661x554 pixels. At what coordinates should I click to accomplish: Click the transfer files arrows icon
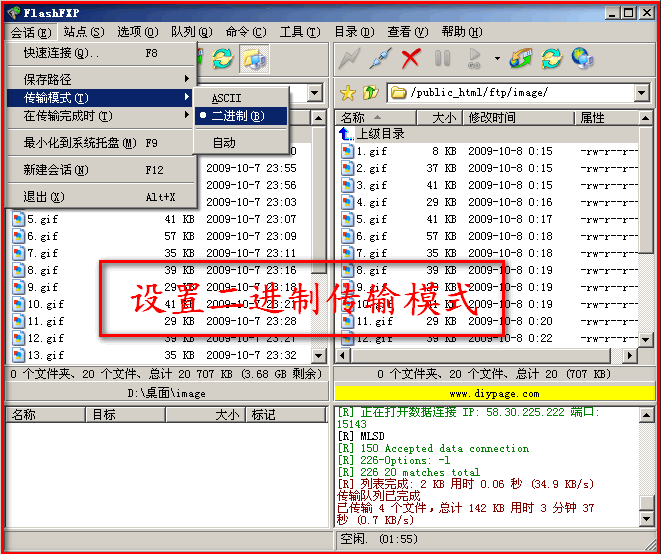521,58
